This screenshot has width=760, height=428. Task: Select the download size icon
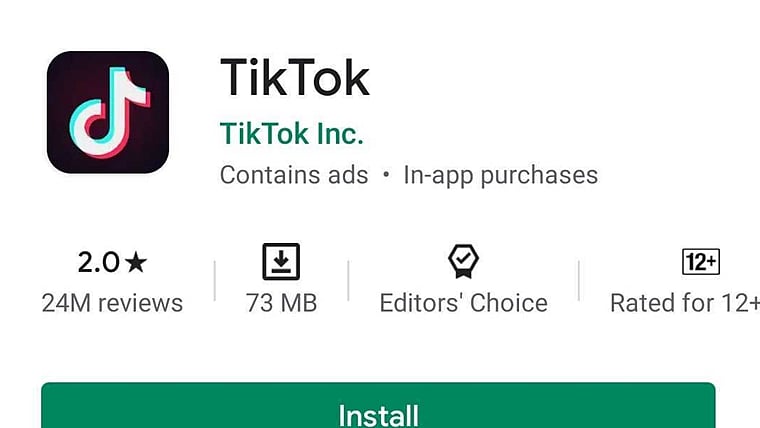click(x=281, y=262)
